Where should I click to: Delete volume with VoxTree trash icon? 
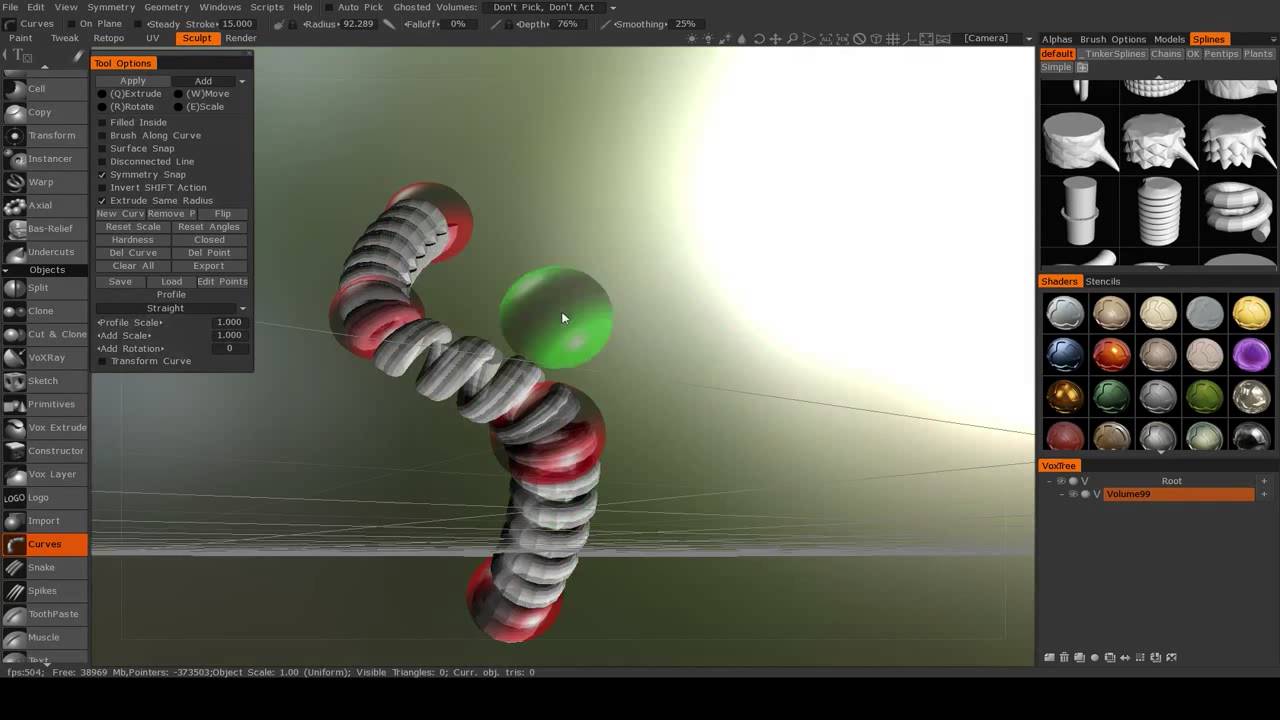[1064, 658]
